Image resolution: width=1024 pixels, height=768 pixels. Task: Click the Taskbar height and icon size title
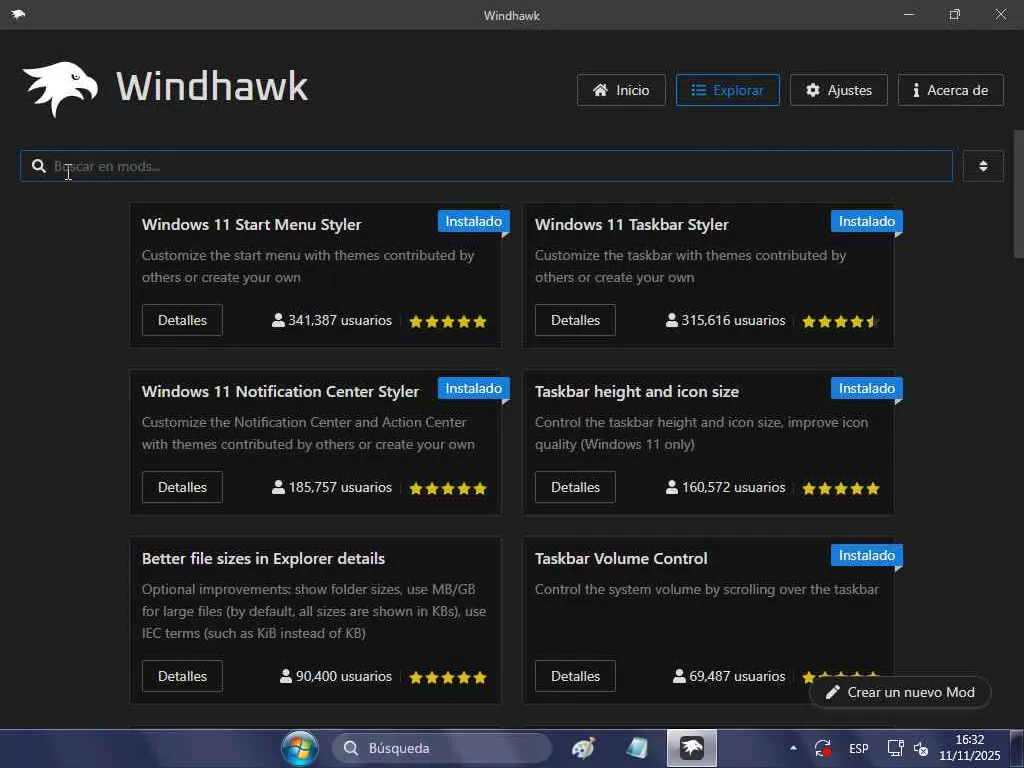click(x=637, y=392)
